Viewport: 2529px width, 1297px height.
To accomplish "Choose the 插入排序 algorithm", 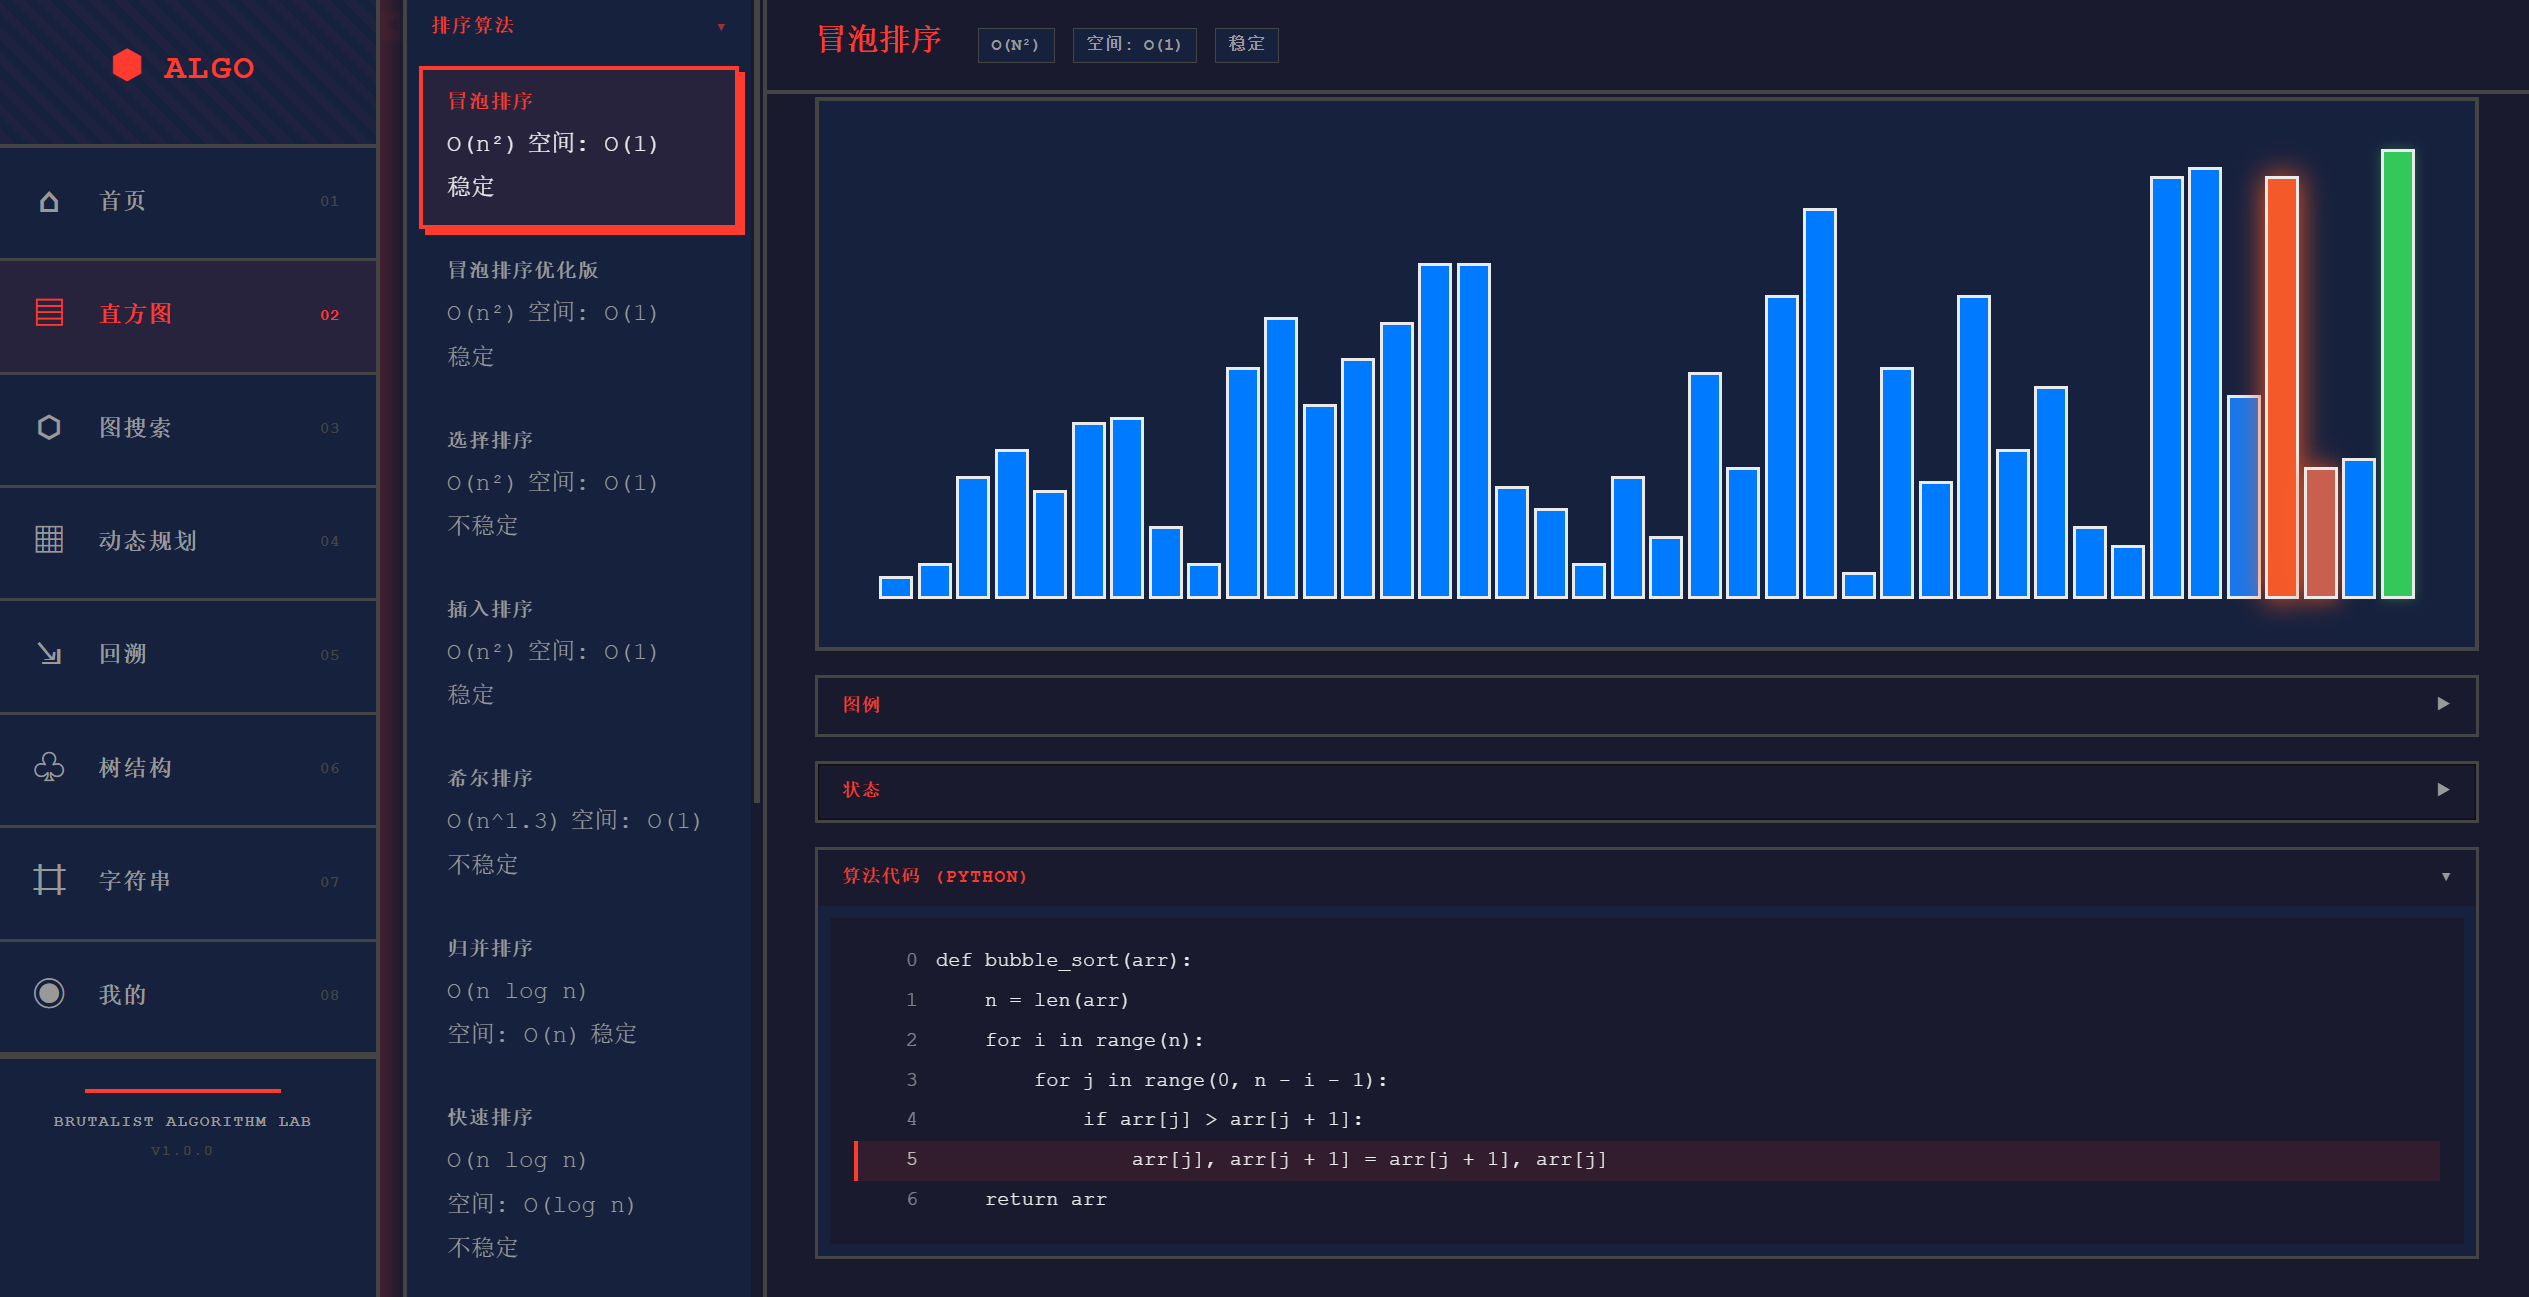I will [x=579, y=652].
